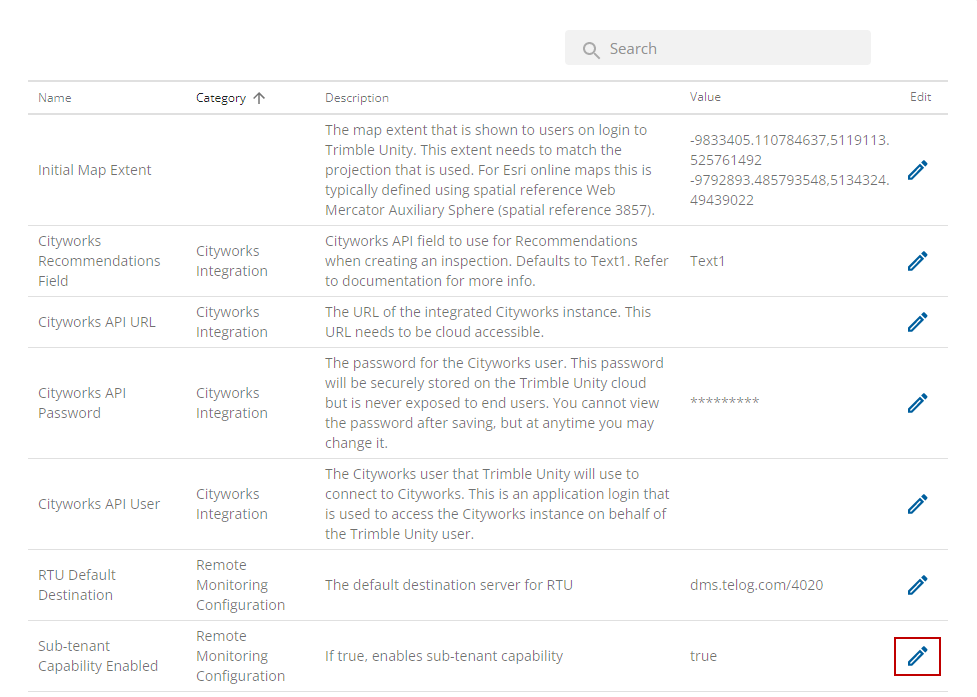This screenshot has width=977, height=697.
Task: Click pencil icon for Cityworks API URL
Action: [x=917, y=322]
